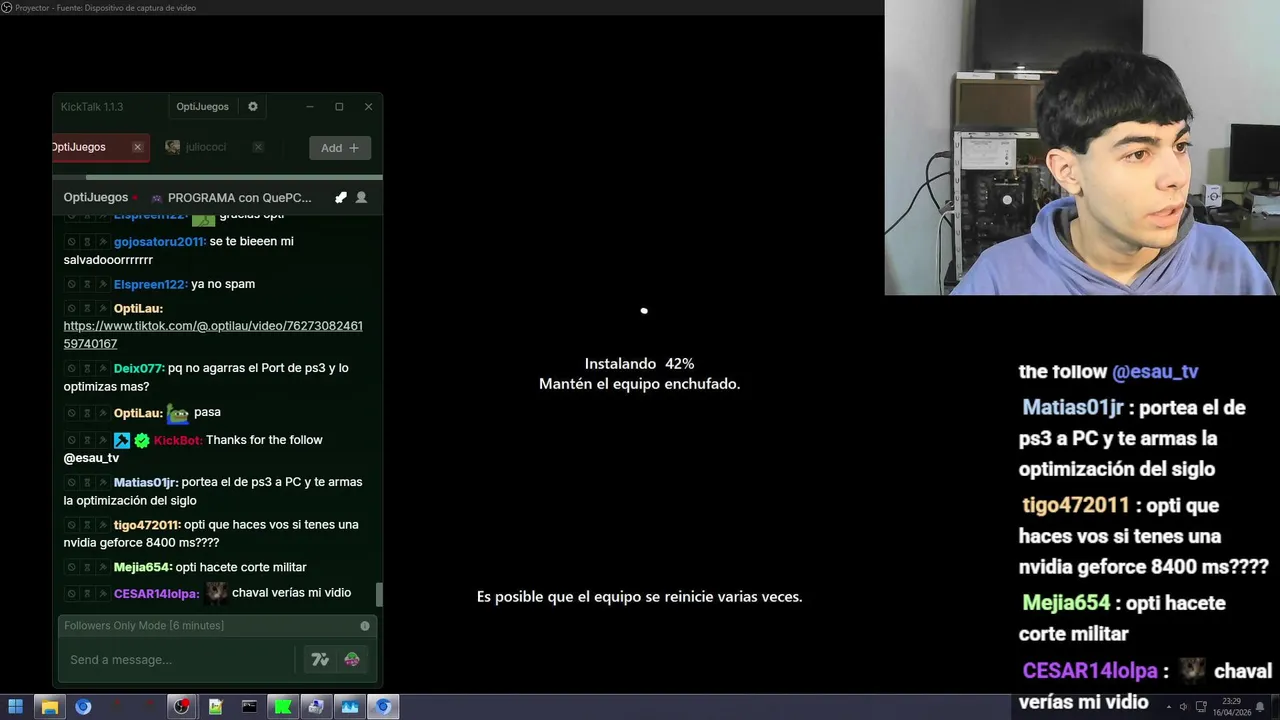Ban Elspreen122 on 'ya no spam' message

point(71,284)
